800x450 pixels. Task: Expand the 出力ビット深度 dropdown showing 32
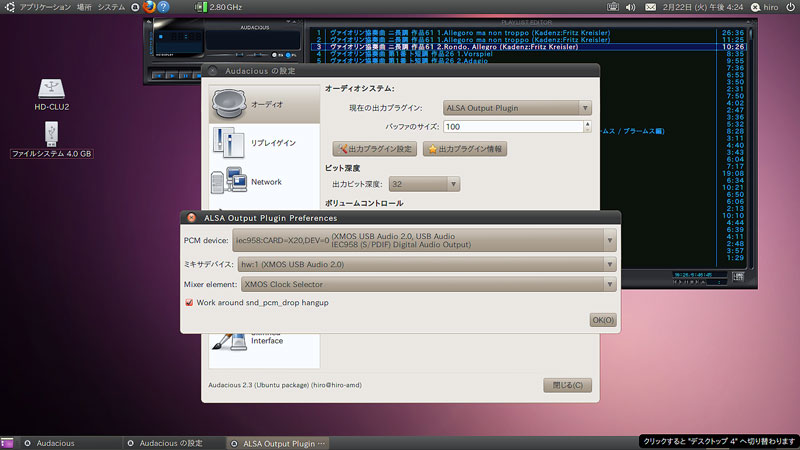(x=424, y=184)
